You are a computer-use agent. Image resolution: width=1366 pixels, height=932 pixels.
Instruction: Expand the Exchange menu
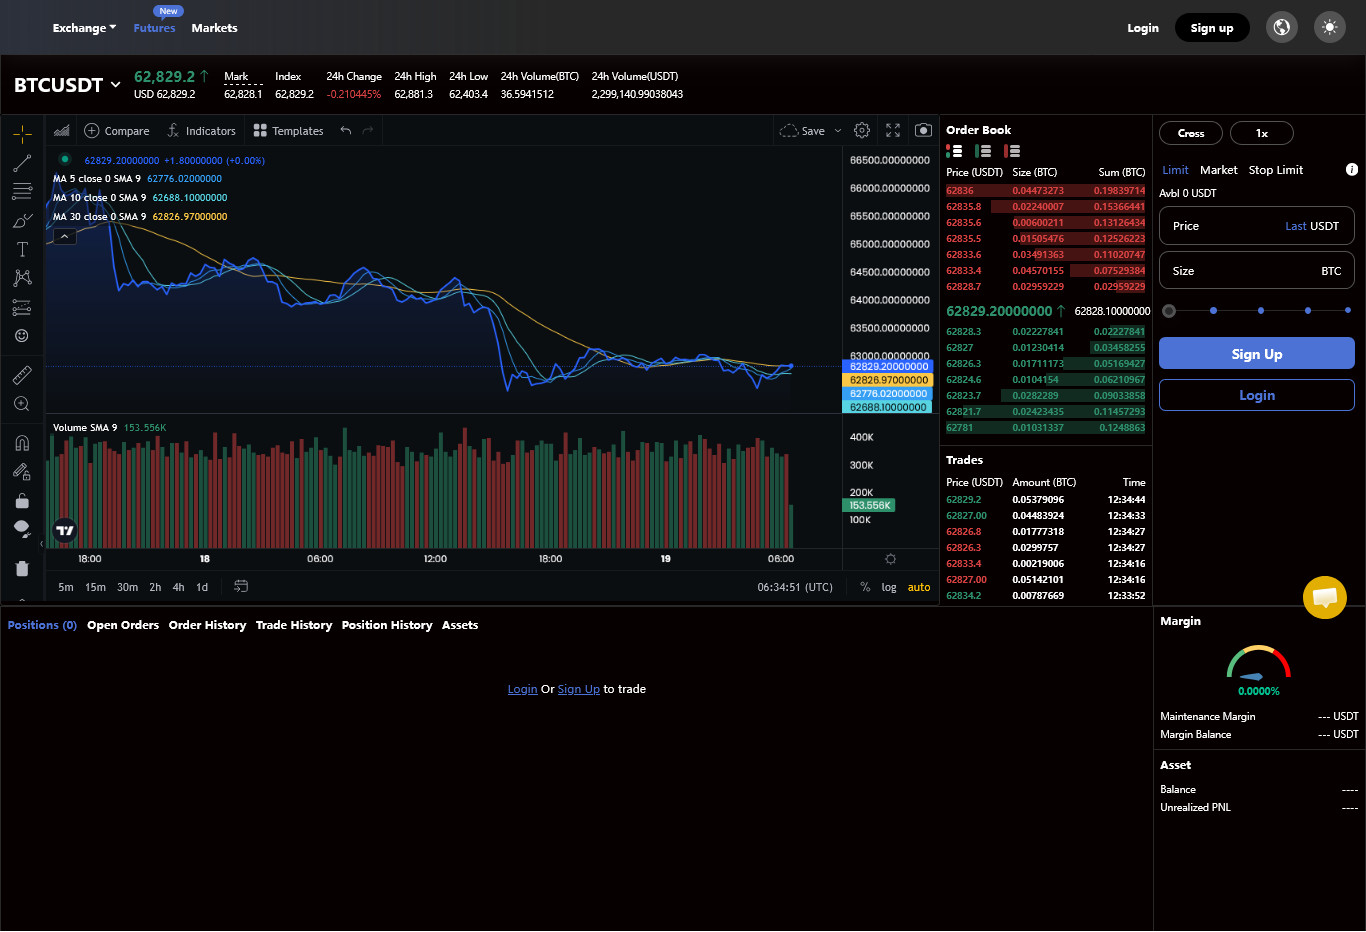pyautogui.click(x=84, y=28)
